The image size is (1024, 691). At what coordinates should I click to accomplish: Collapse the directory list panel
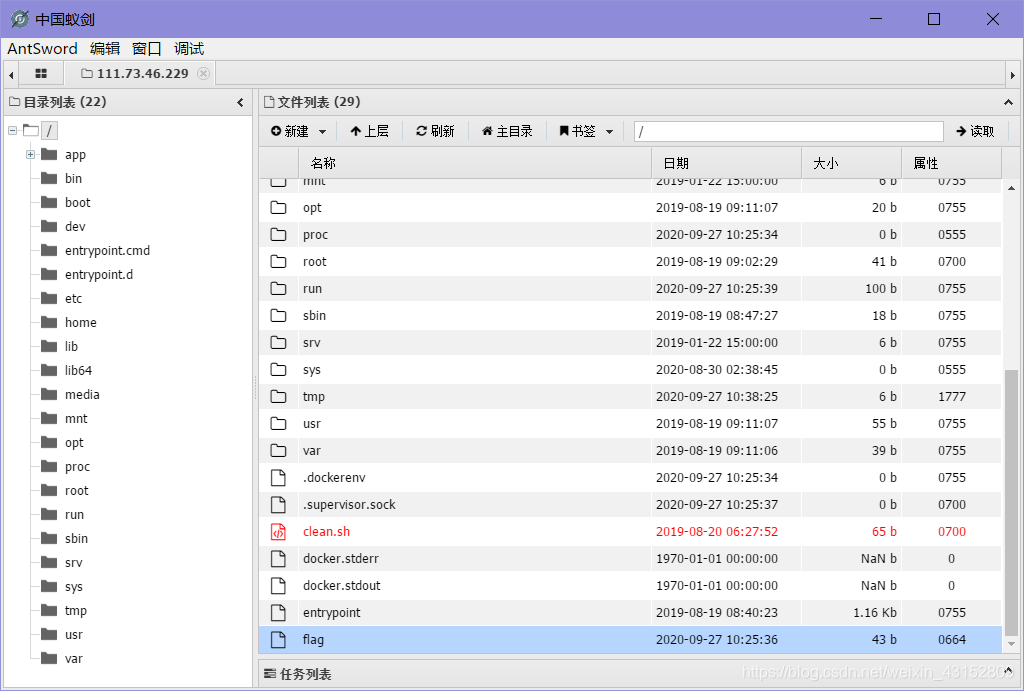coord(240,103)
